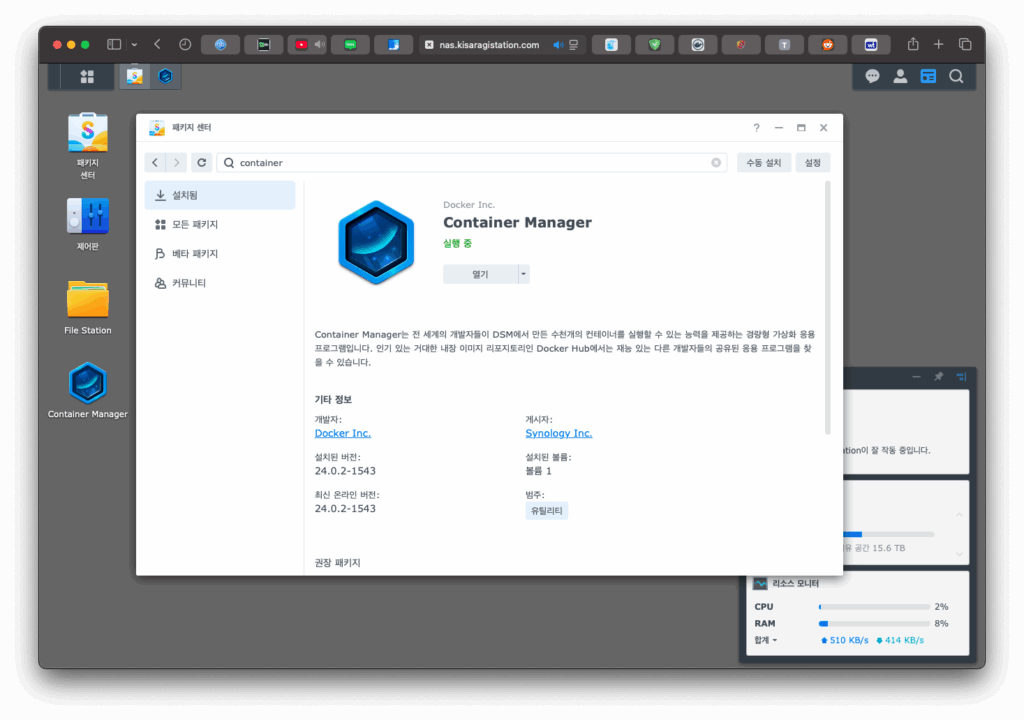Expand the storage widget down chevron
The height and width of the screenshot is (720, 1024).
(959, 554)
